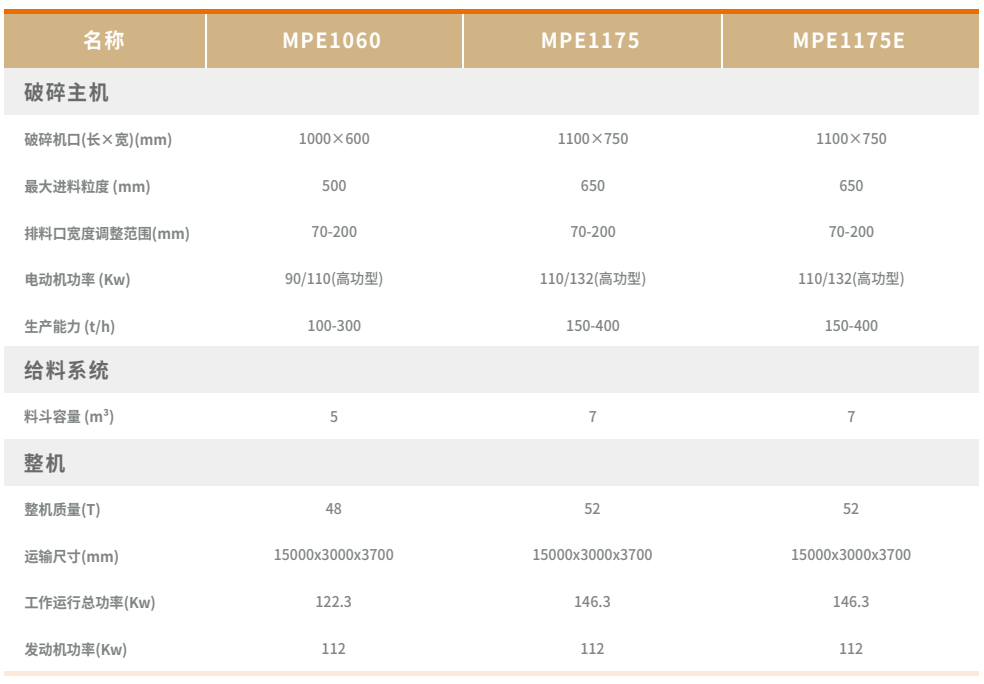Screen dimensions: 984x684
Task: Select the 破碎主机 section heading
Action: click(67, 93)
